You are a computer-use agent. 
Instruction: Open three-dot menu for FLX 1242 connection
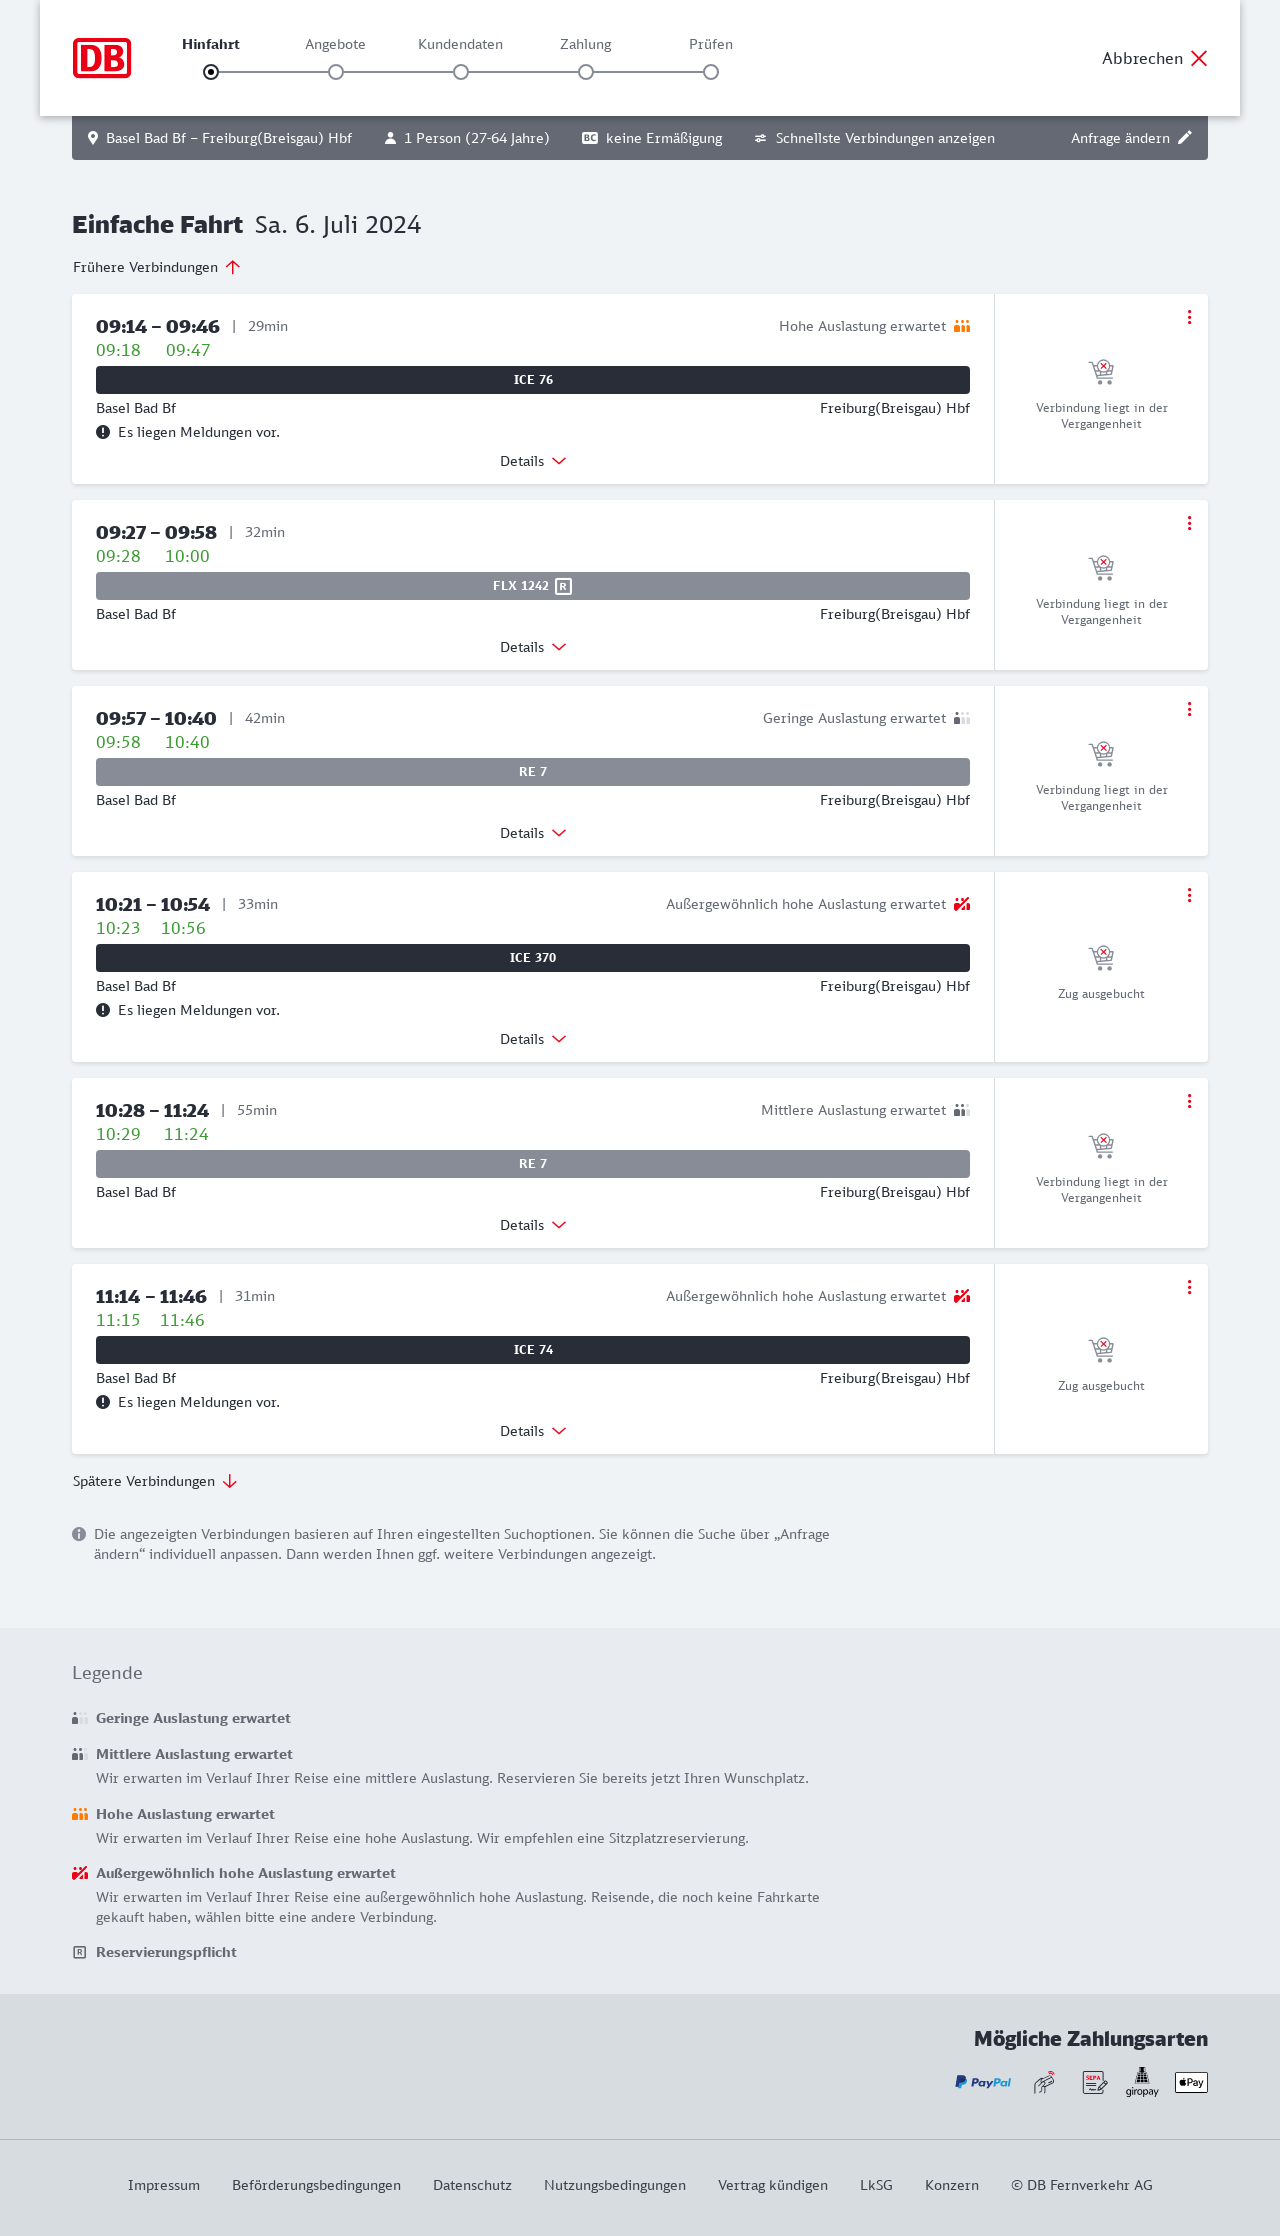[x=1189, y=523]
